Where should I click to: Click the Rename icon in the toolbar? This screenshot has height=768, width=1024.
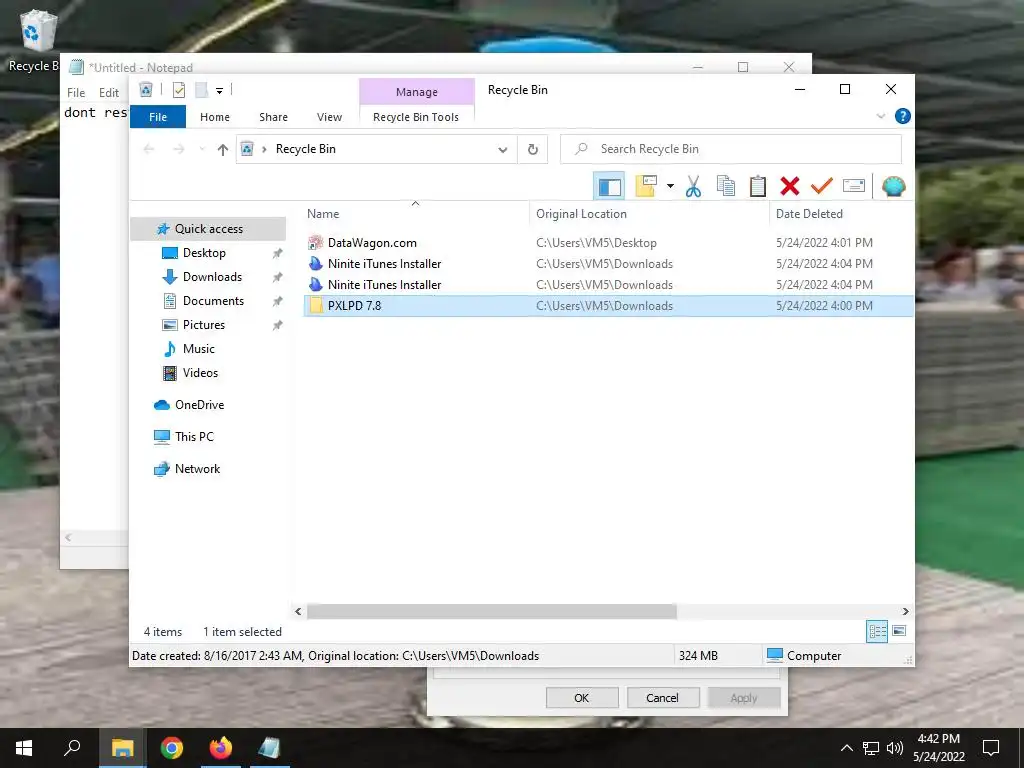click(x=854, y=187)
